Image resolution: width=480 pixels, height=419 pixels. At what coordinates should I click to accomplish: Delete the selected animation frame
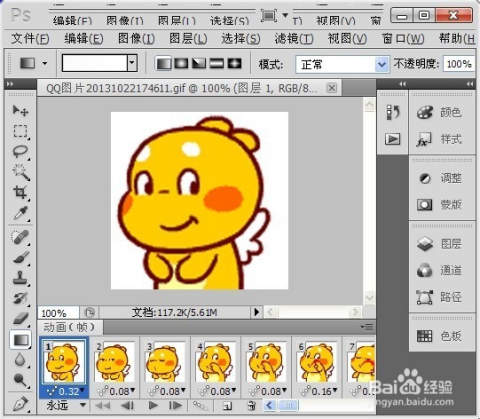pyautogui.click(x=252, y=406)
